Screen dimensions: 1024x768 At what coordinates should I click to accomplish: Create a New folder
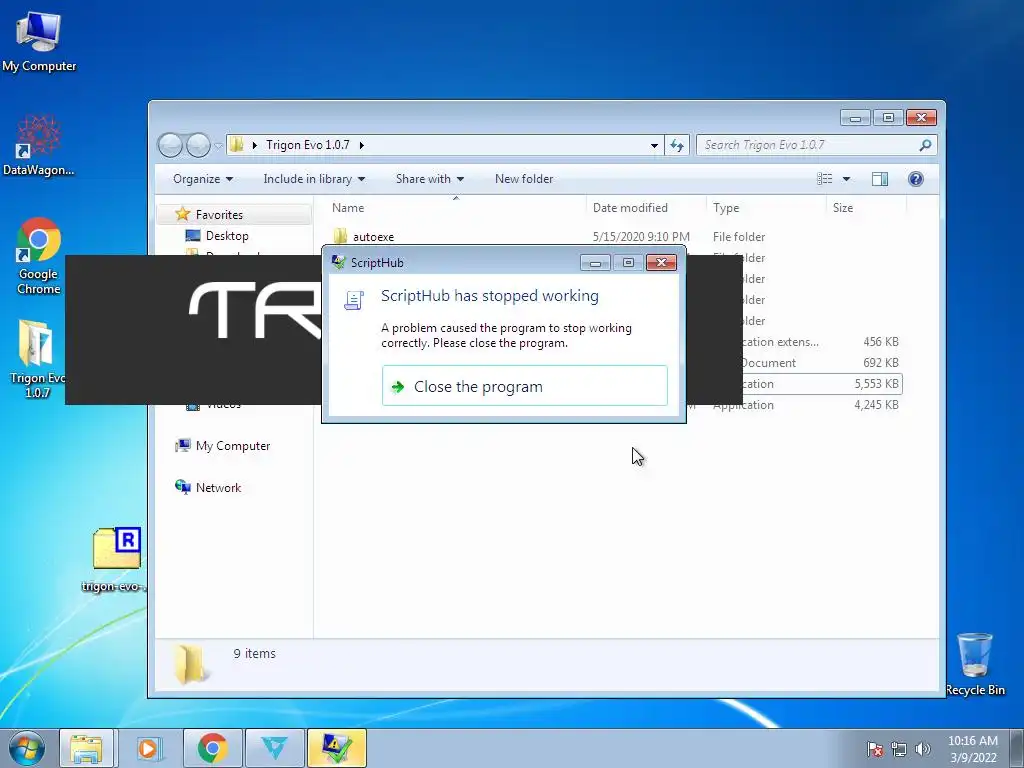point(524,179)
